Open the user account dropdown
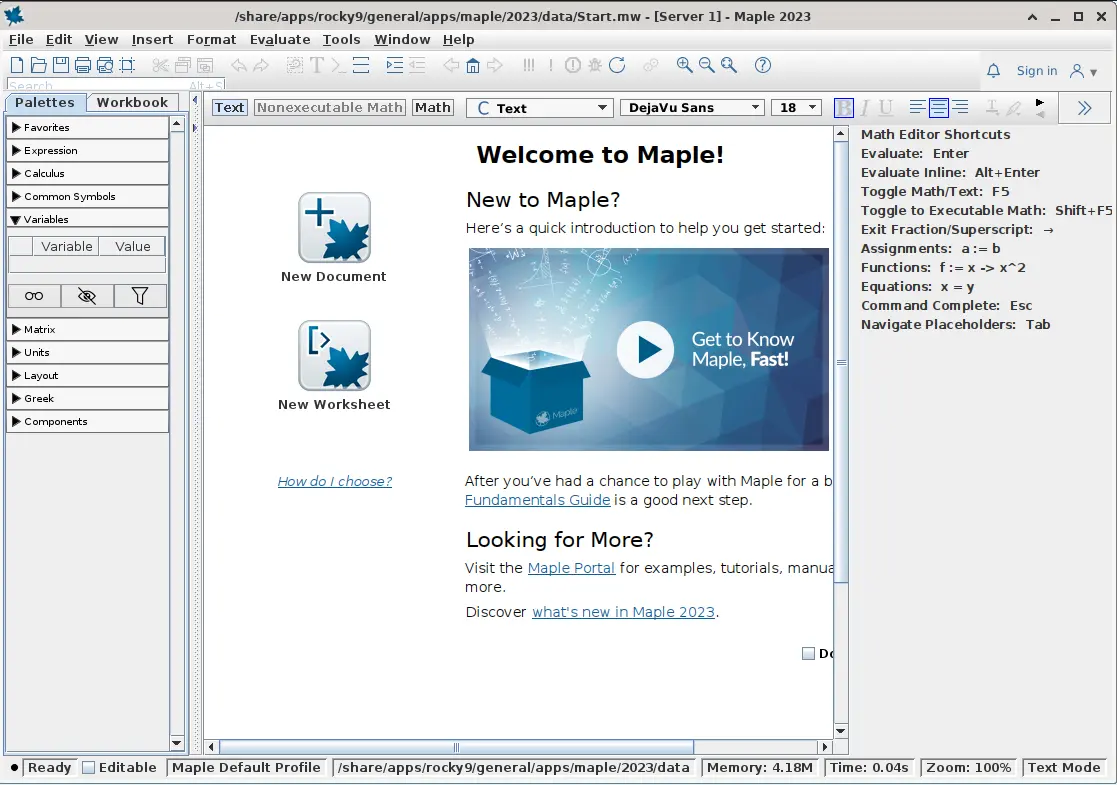This screenshot has width=1117, height=785. [x=1084, y=71]
